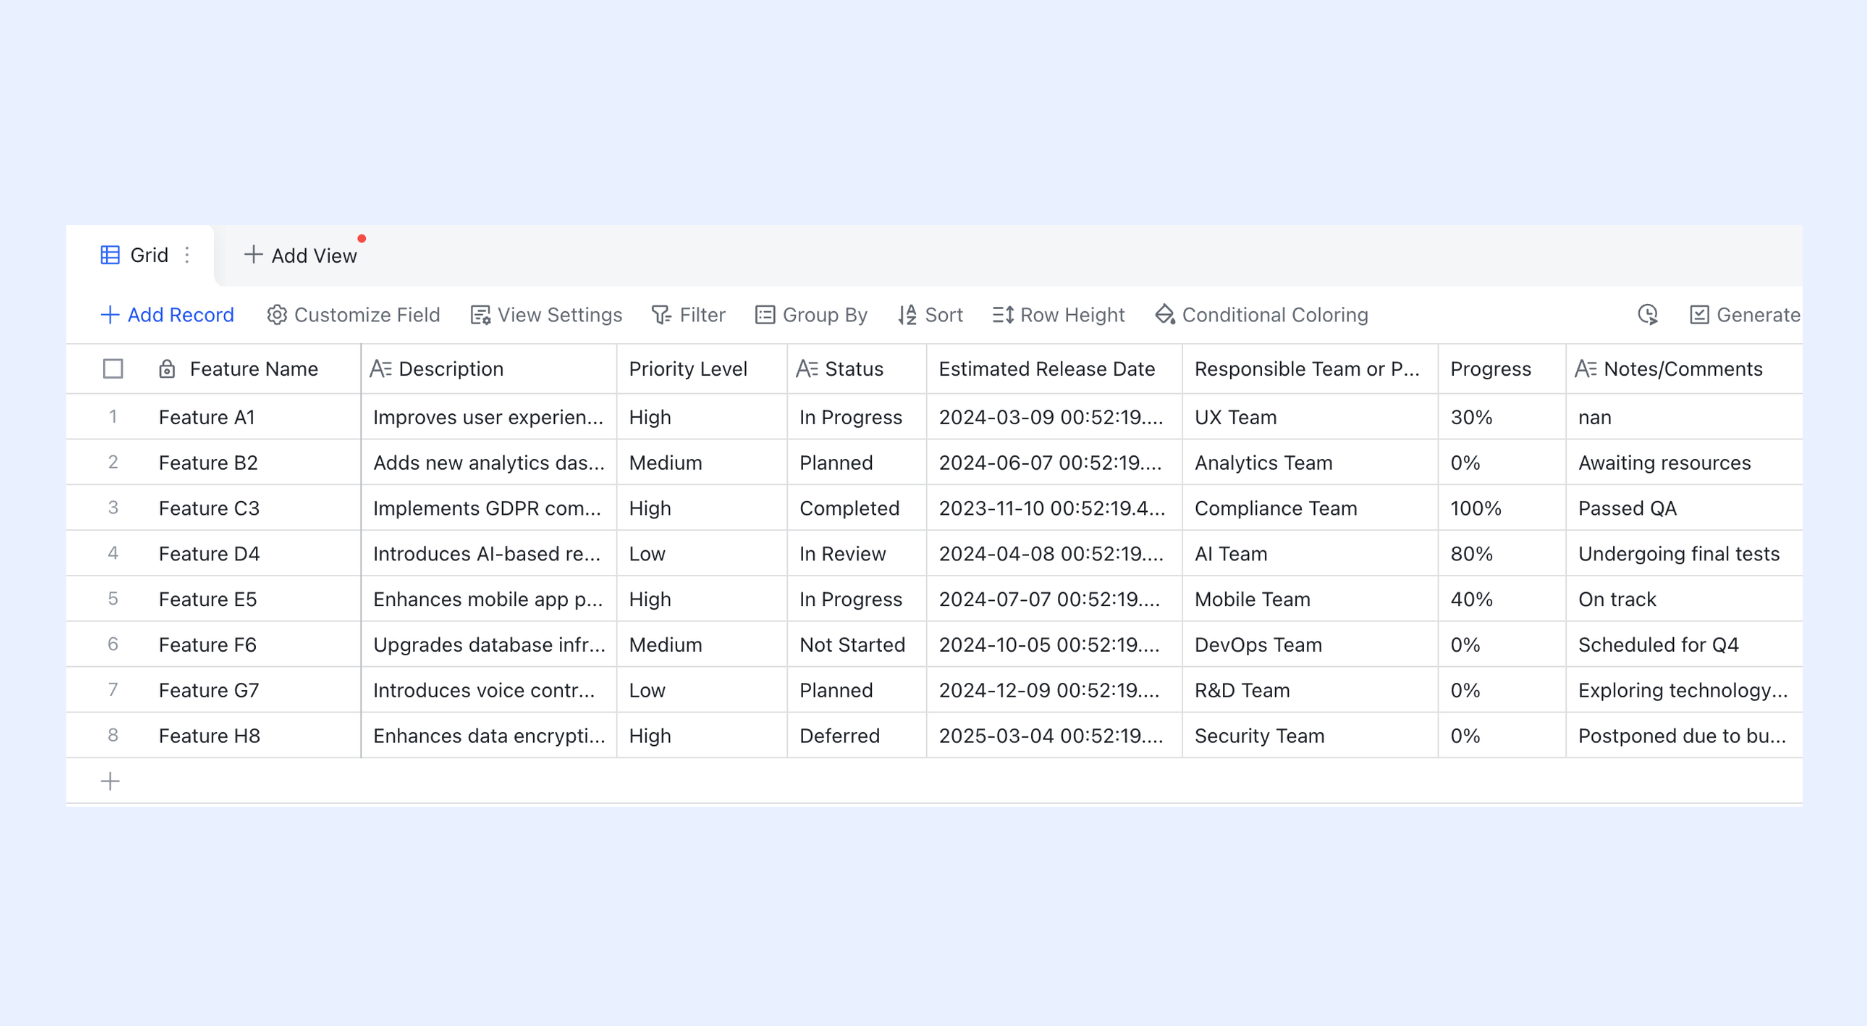Select the UX Team cell
The height and width of the screenshot is (1026, 1867).
pos(1310,417)
